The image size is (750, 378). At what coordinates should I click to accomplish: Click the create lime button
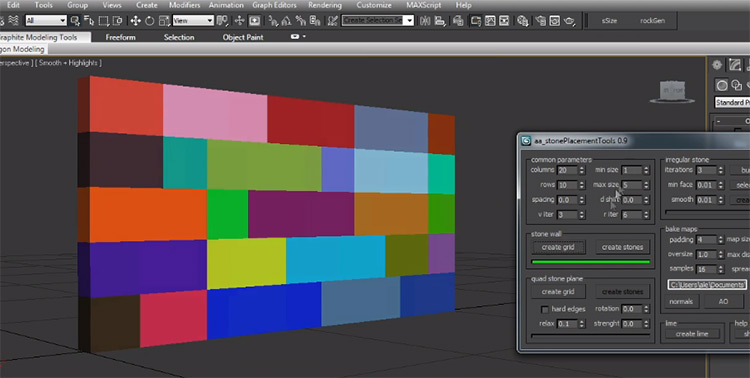coord(692,334)
